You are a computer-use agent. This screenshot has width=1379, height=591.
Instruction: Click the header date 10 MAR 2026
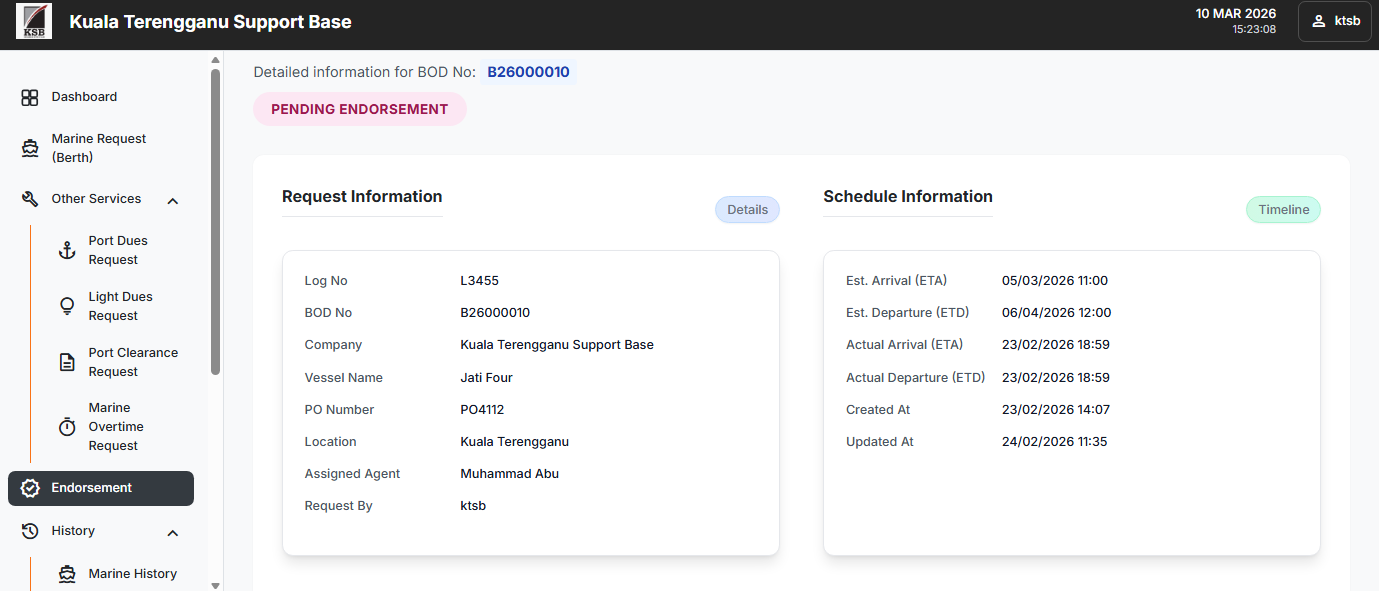[1236, 14]
